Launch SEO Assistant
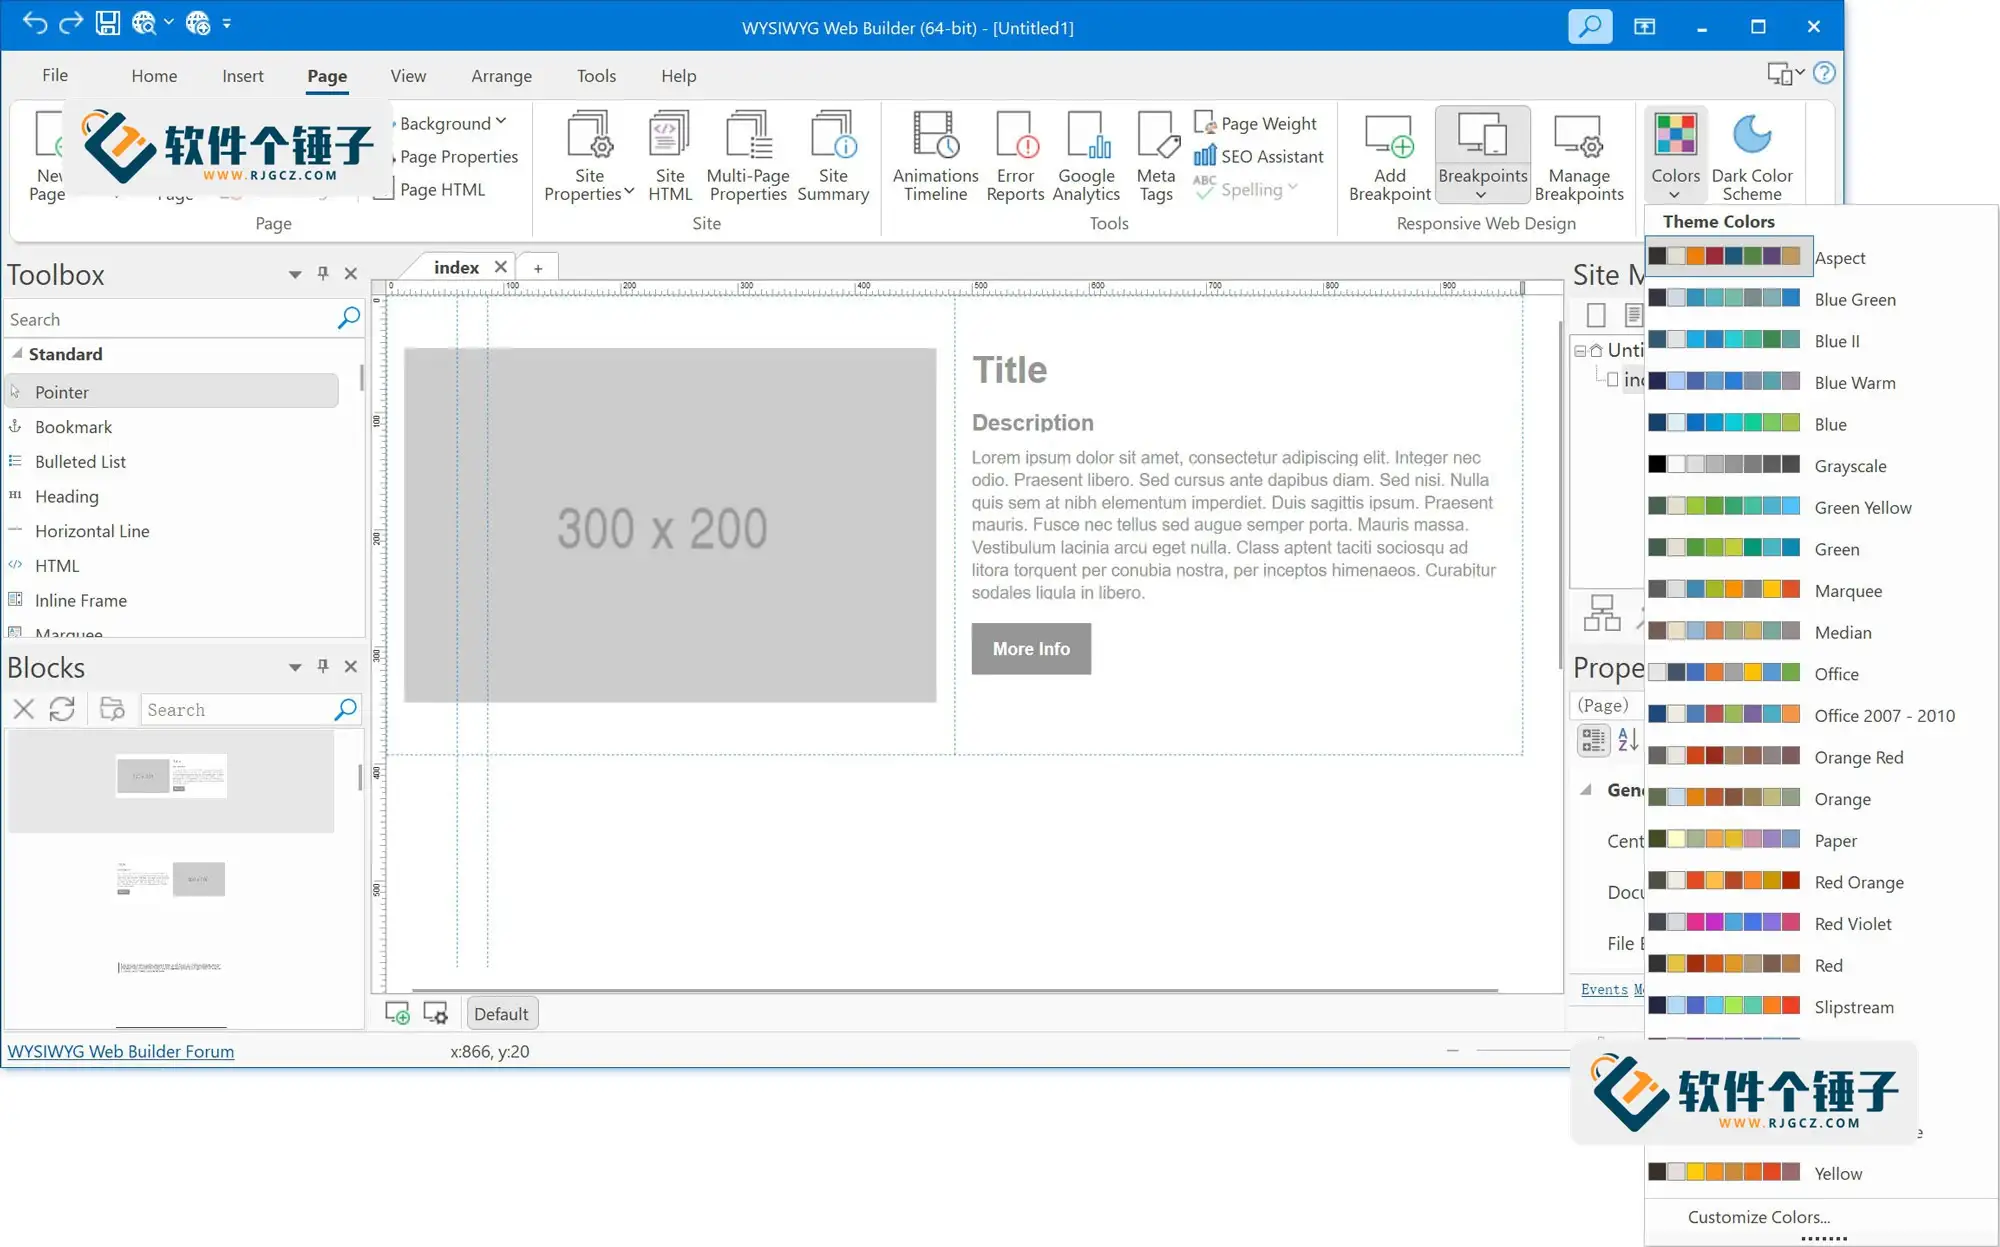 pyautogui.click(x=1259, y=156)
